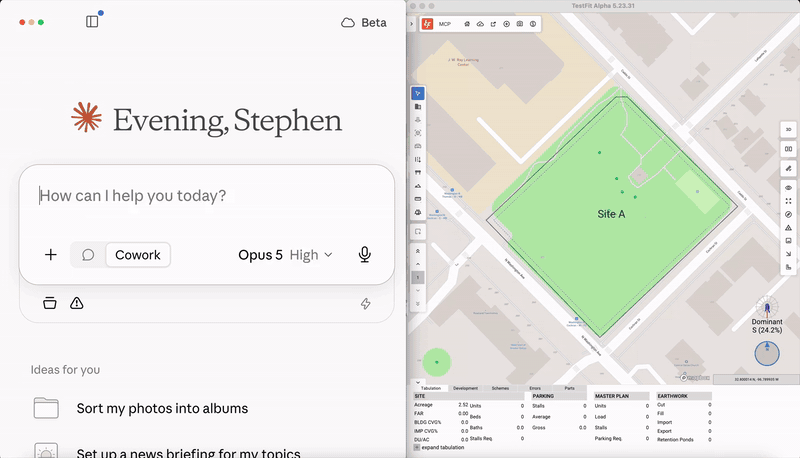
Task: Expand the TestFit left panel arrow
Action: [411, 24]
